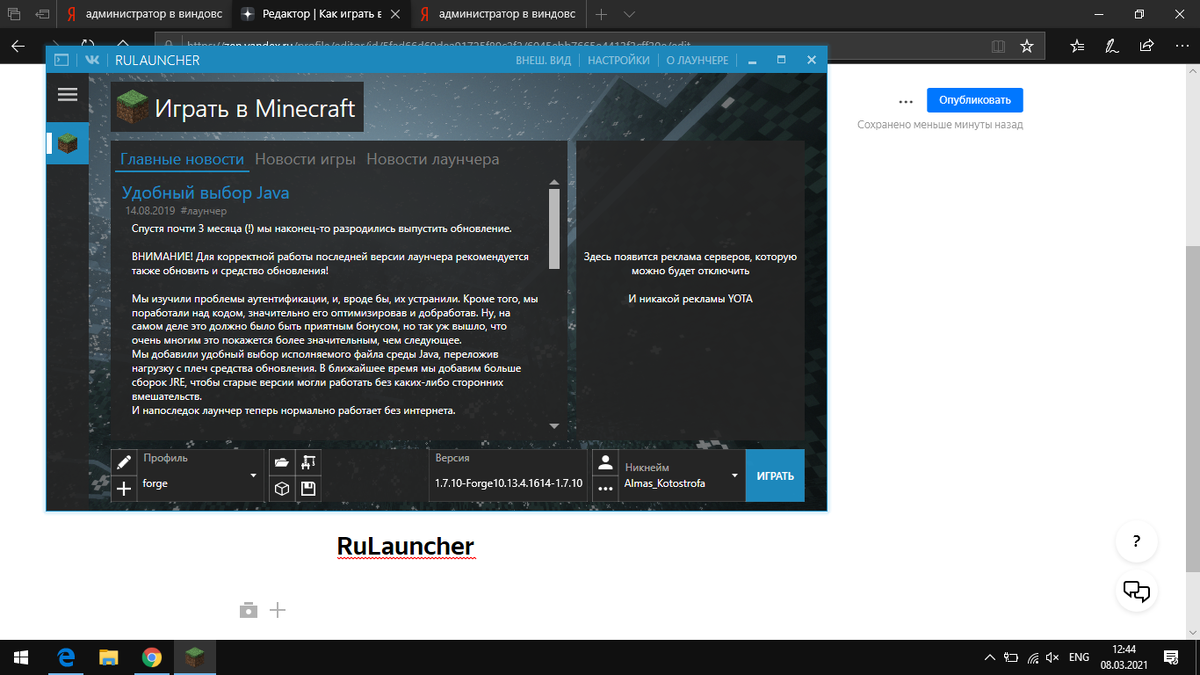Click the user account icon beside Никнейм
This screenshot has height=675, width=1200.
tap(605, 463)
